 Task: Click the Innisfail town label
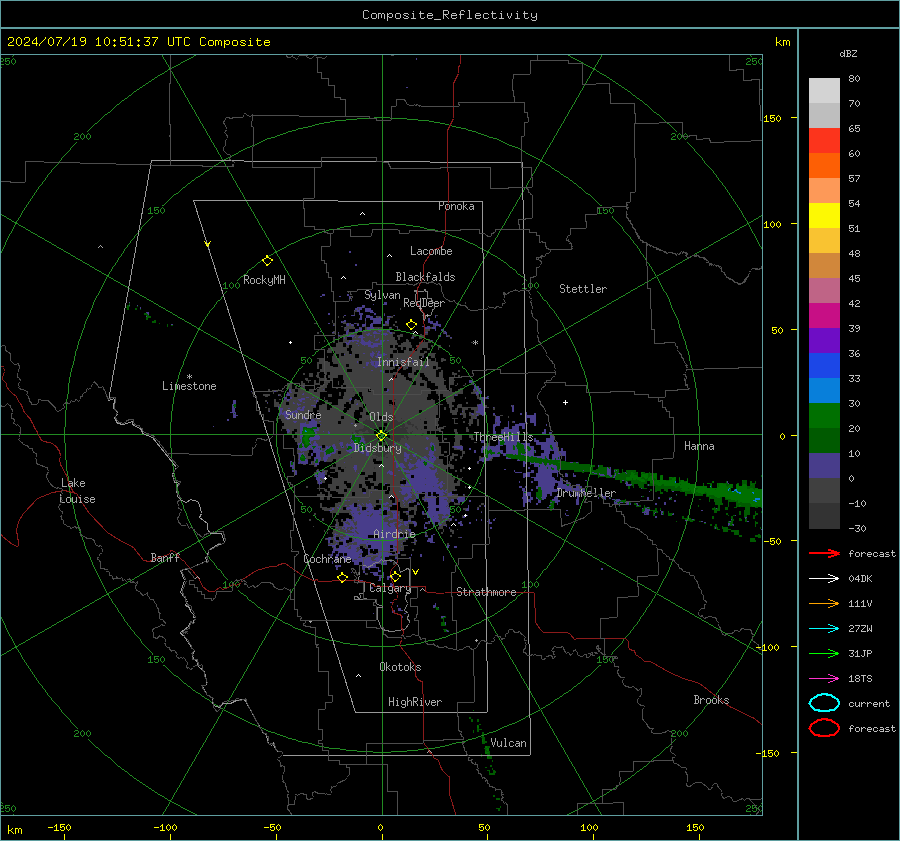[404, 362]
